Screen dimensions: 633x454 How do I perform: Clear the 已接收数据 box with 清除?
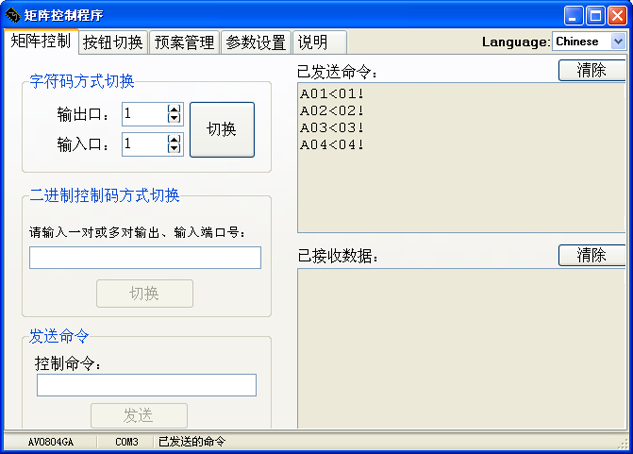pos(591,255)
